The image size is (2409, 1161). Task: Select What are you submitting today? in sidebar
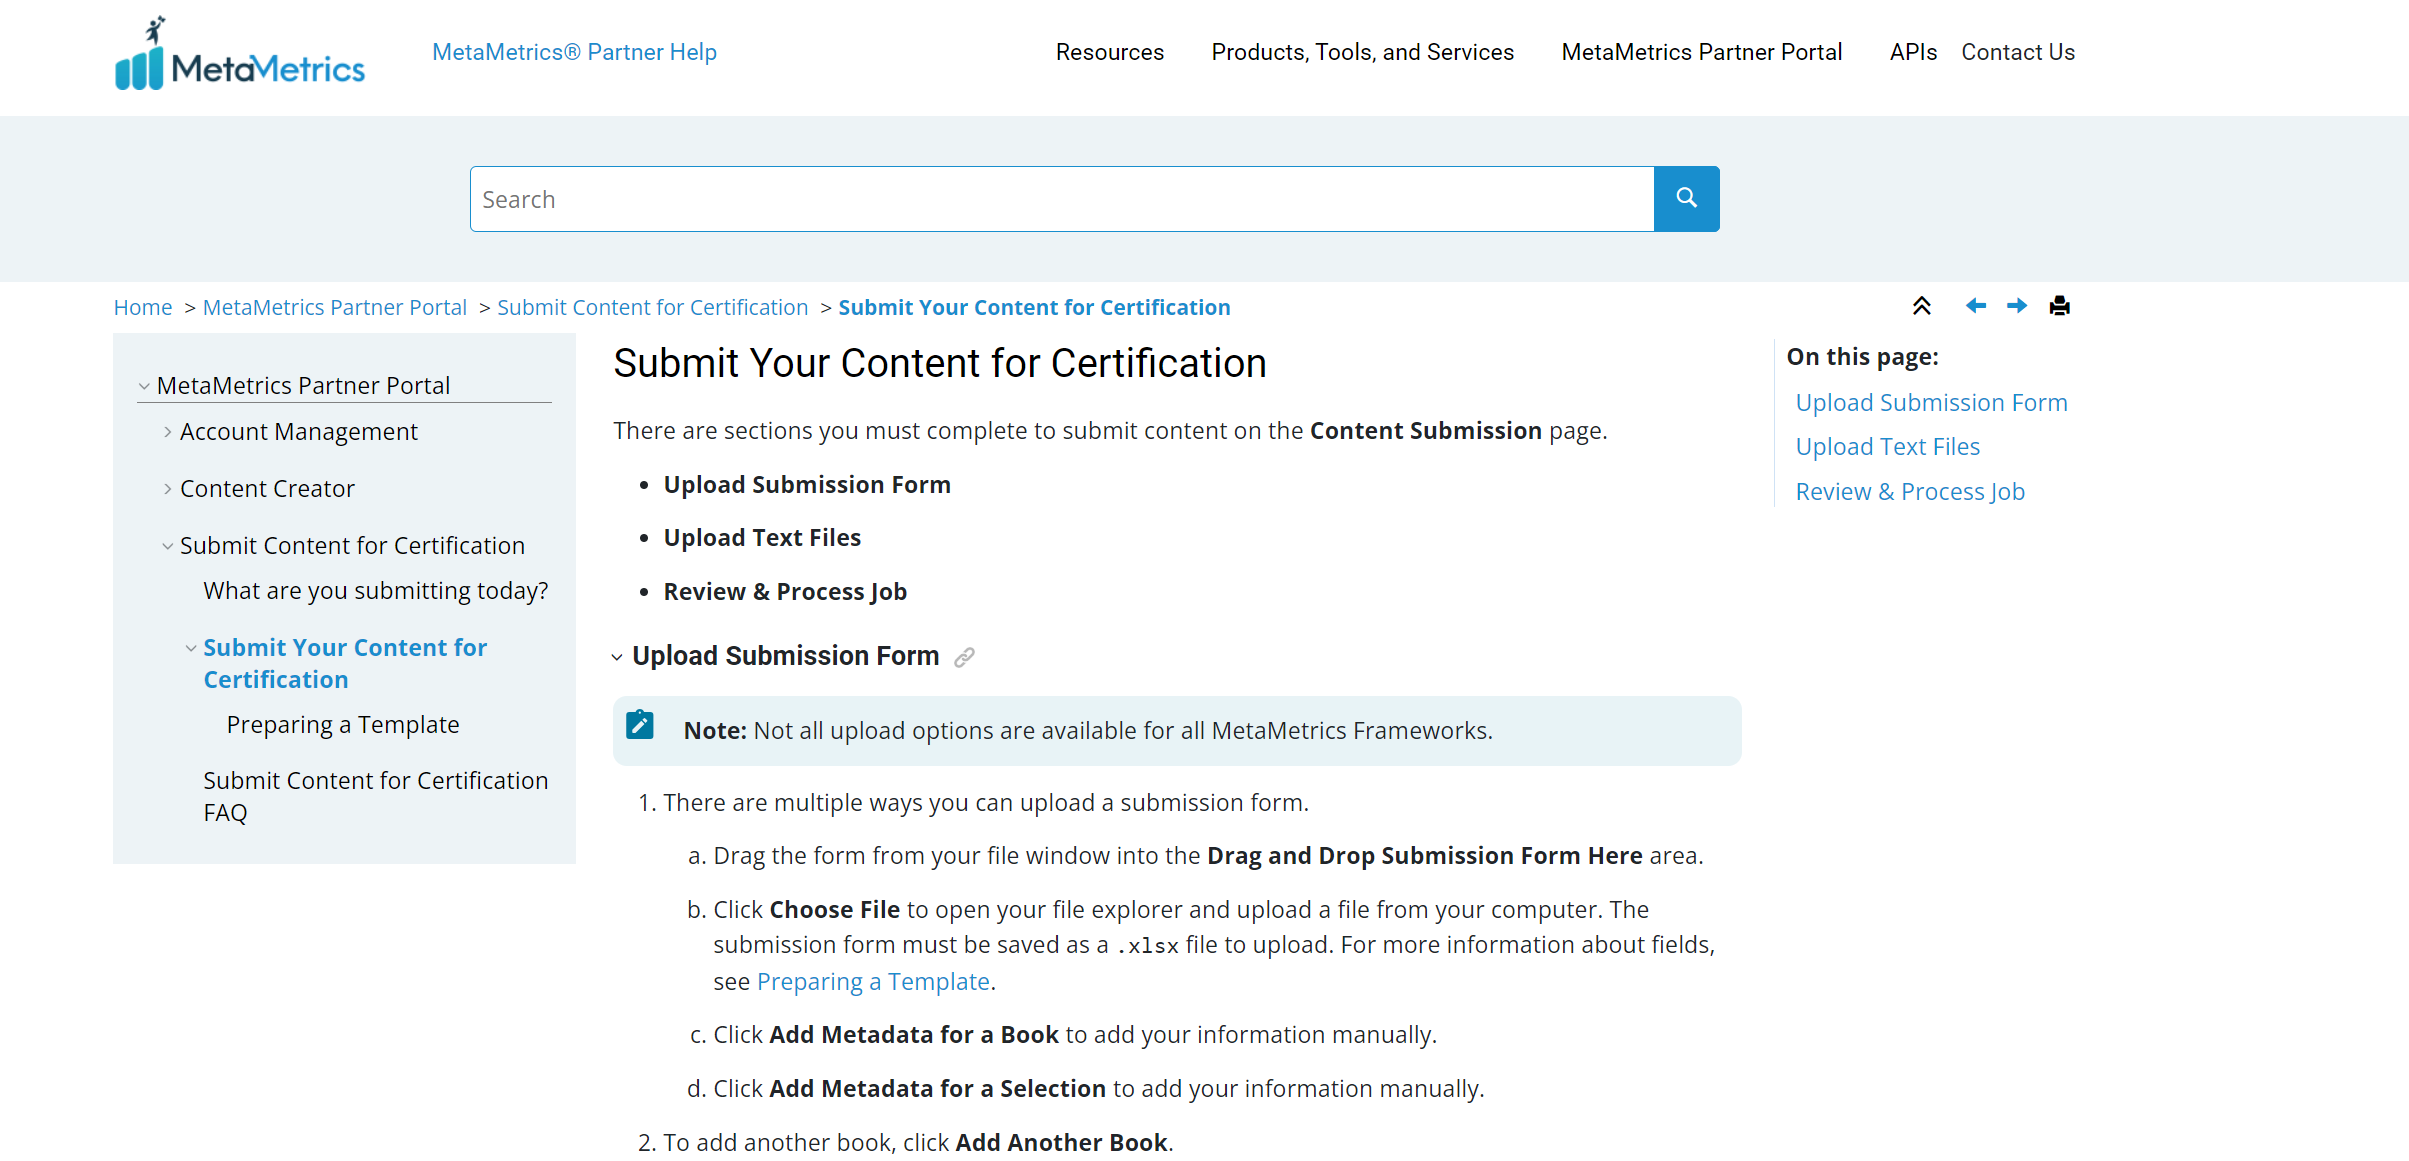(376, 591)
